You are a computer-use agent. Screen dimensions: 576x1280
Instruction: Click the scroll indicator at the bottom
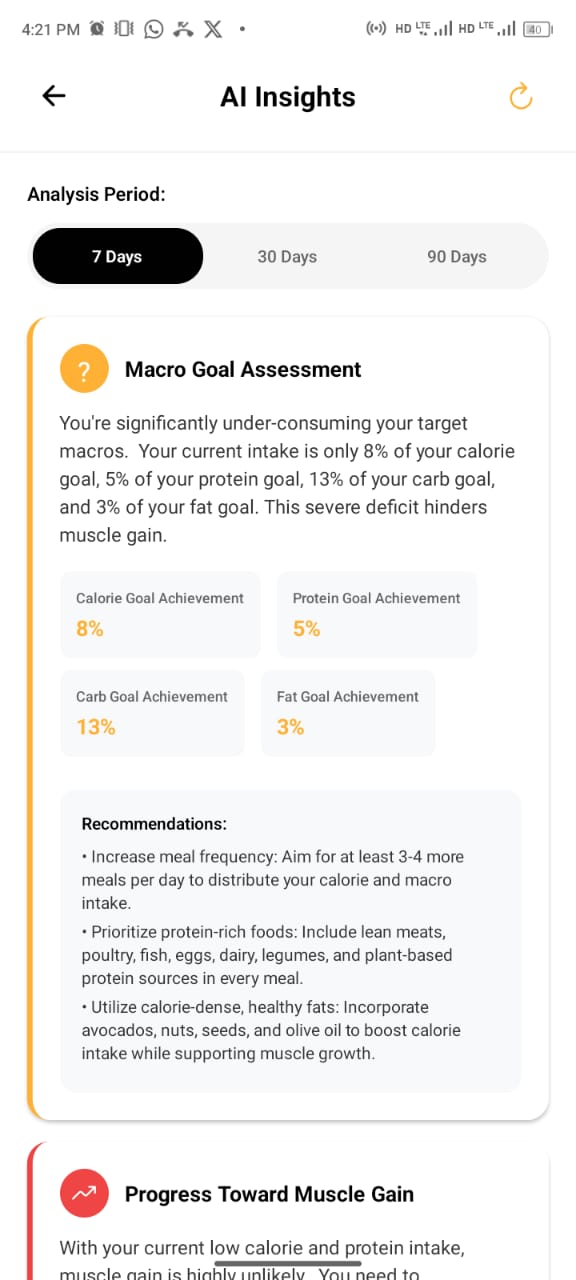pyautogui.click(x=288, y=1264)
